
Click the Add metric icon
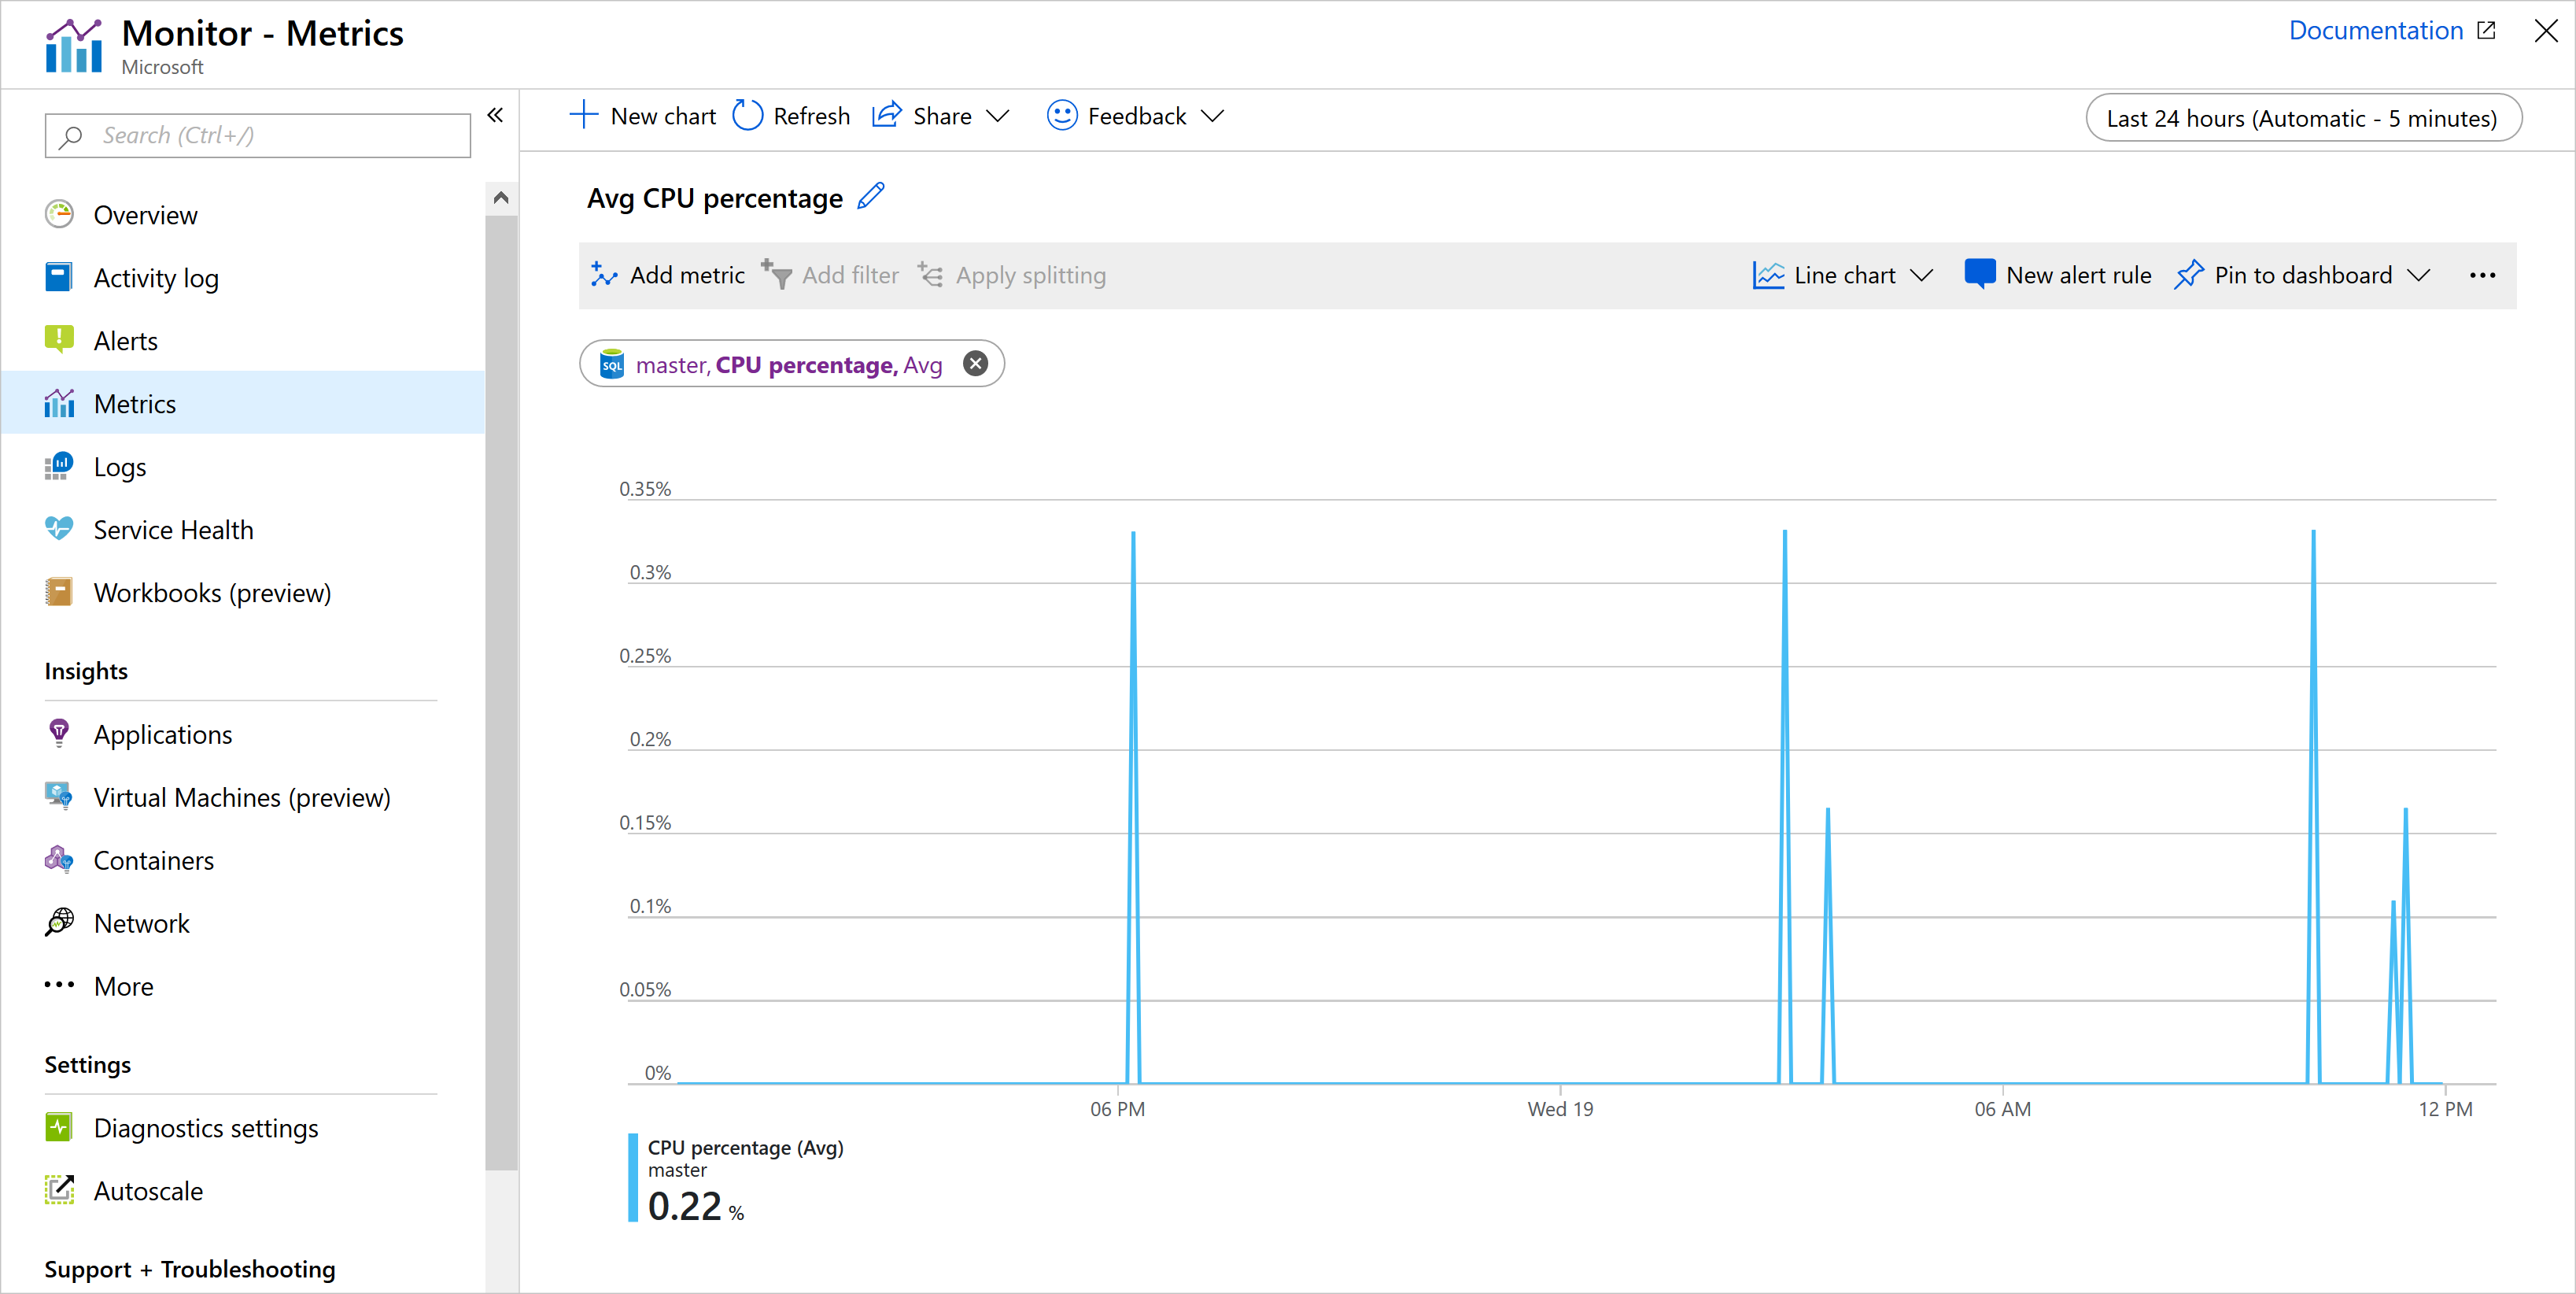coord(602,275)
